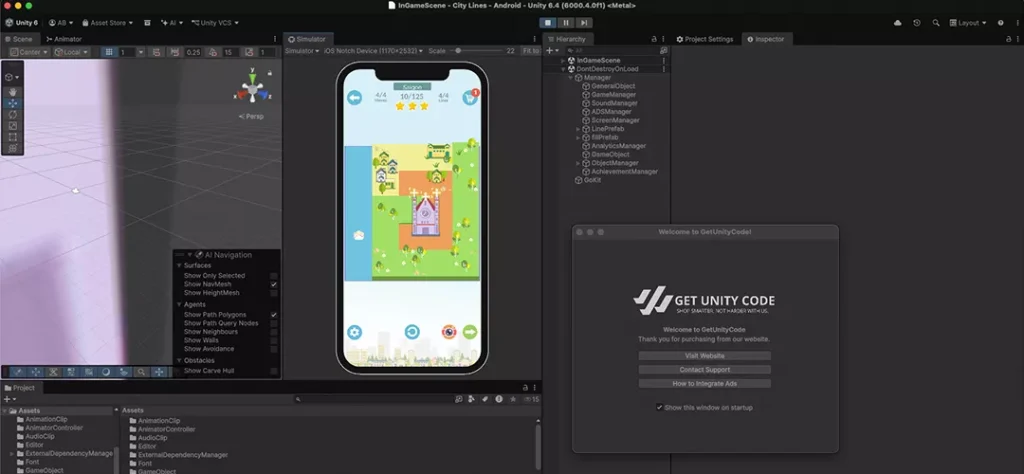Open the Asset Store dropdown menu
Screen dimensions: 1024x474
coord(108,23)
